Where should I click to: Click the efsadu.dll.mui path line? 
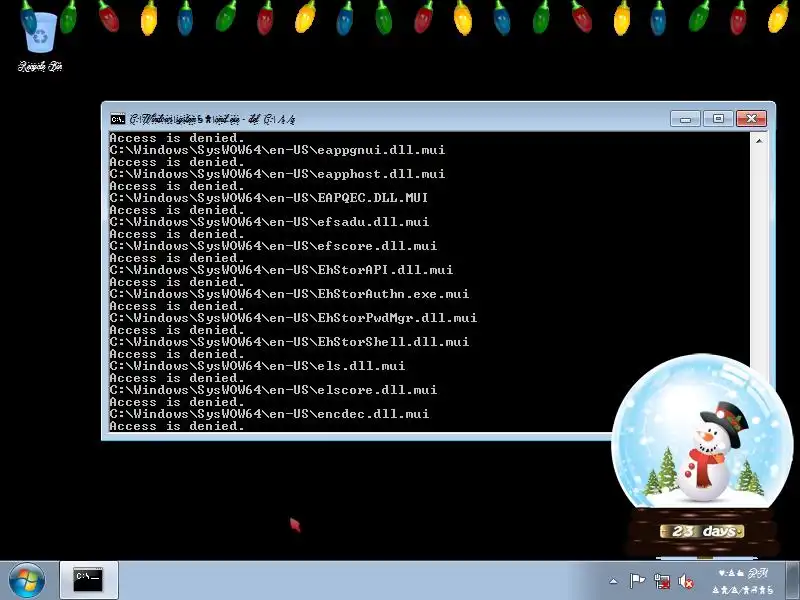coord(269,222)
